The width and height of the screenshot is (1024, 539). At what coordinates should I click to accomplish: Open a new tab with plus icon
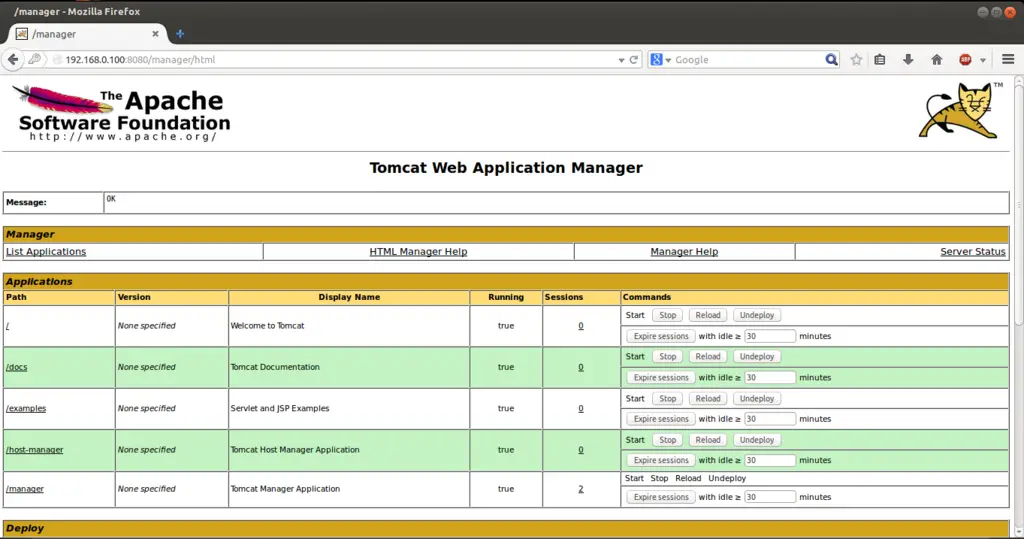point(180,34)
